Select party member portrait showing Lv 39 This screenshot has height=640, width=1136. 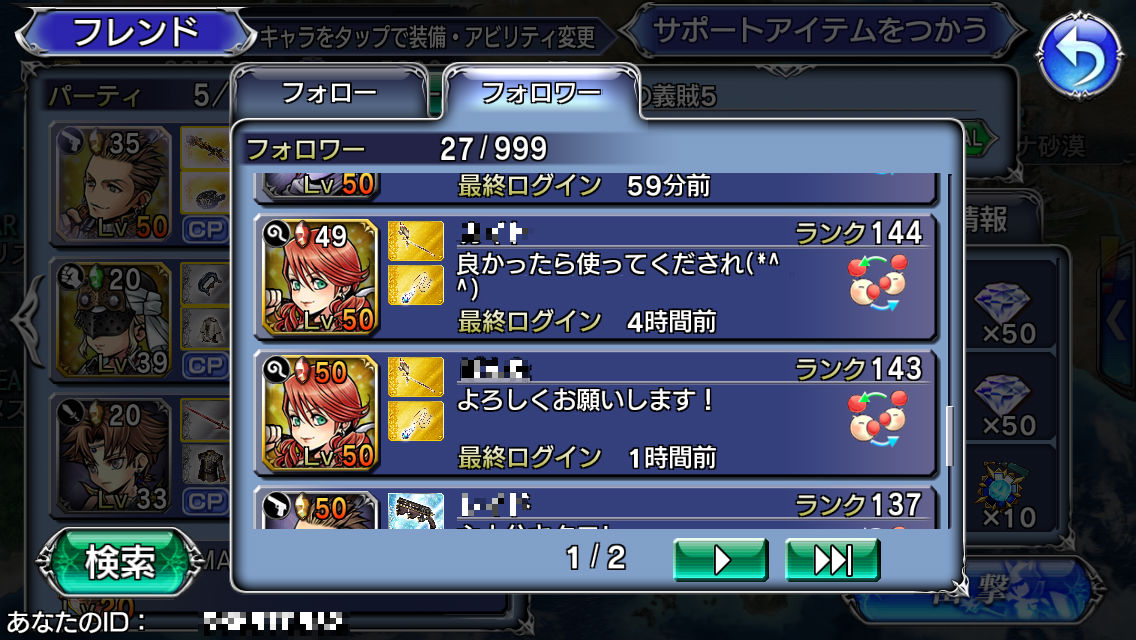tap(113, 320)
